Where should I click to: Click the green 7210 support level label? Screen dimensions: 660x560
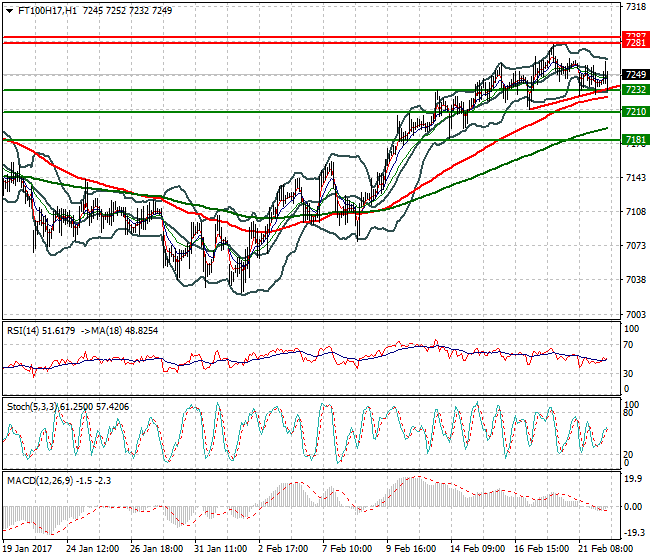[x=636, y=112]
